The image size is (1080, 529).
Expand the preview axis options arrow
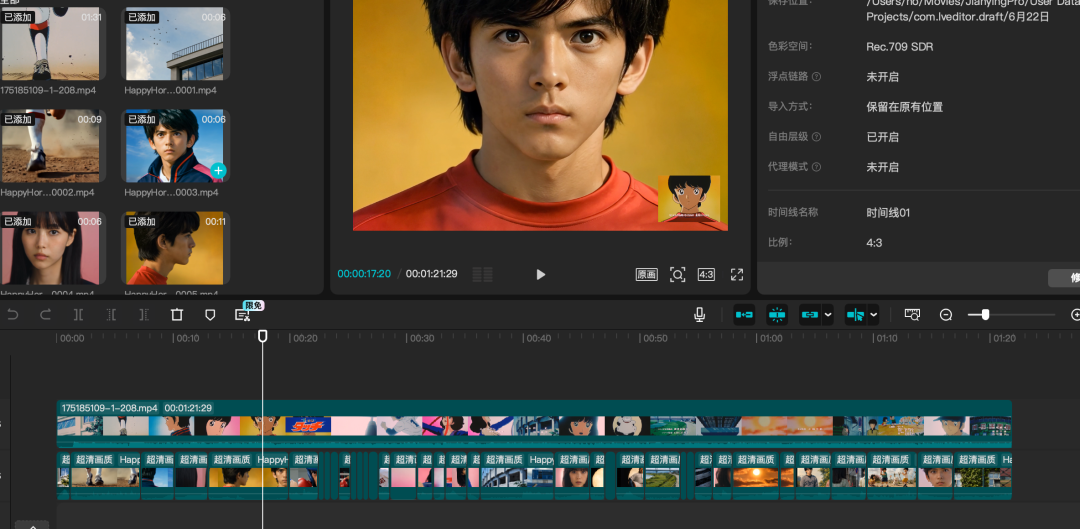[x=873, y=315]
